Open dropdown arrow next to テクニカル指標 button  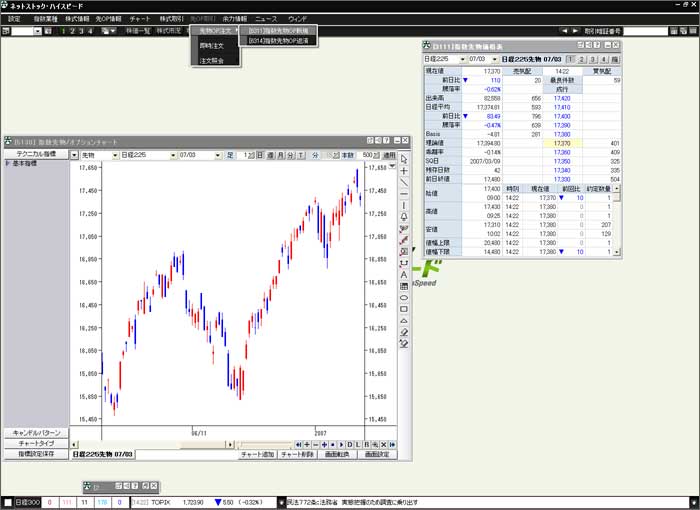[75, 155]
